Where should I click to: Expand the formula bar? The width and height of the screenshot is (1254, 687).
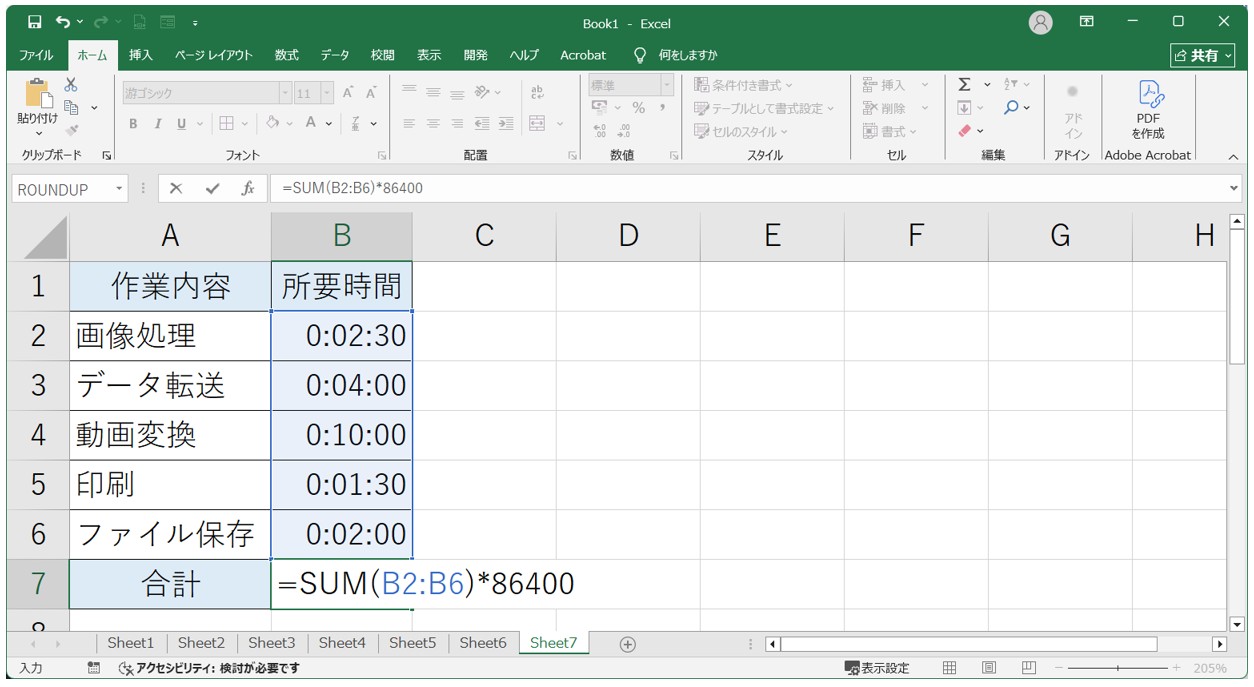tap(1234, 188)
